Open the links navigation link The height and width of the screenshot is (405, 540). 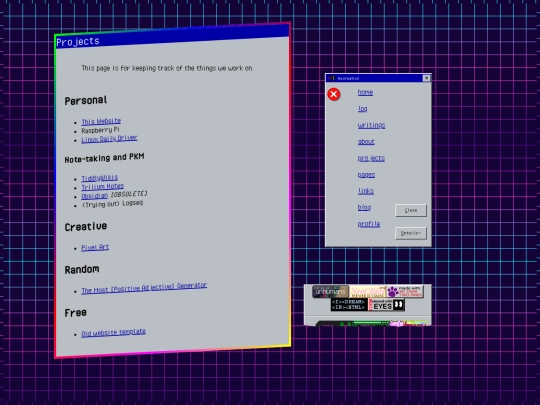pos(365,191)
